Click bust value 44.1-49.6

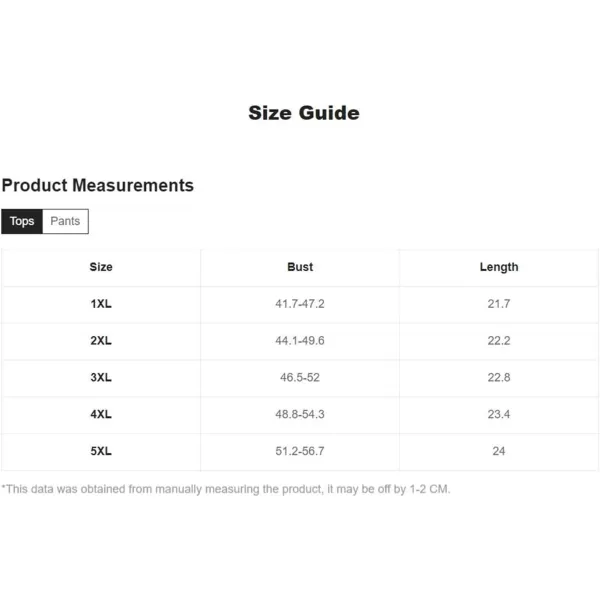[x=300, y=341]
